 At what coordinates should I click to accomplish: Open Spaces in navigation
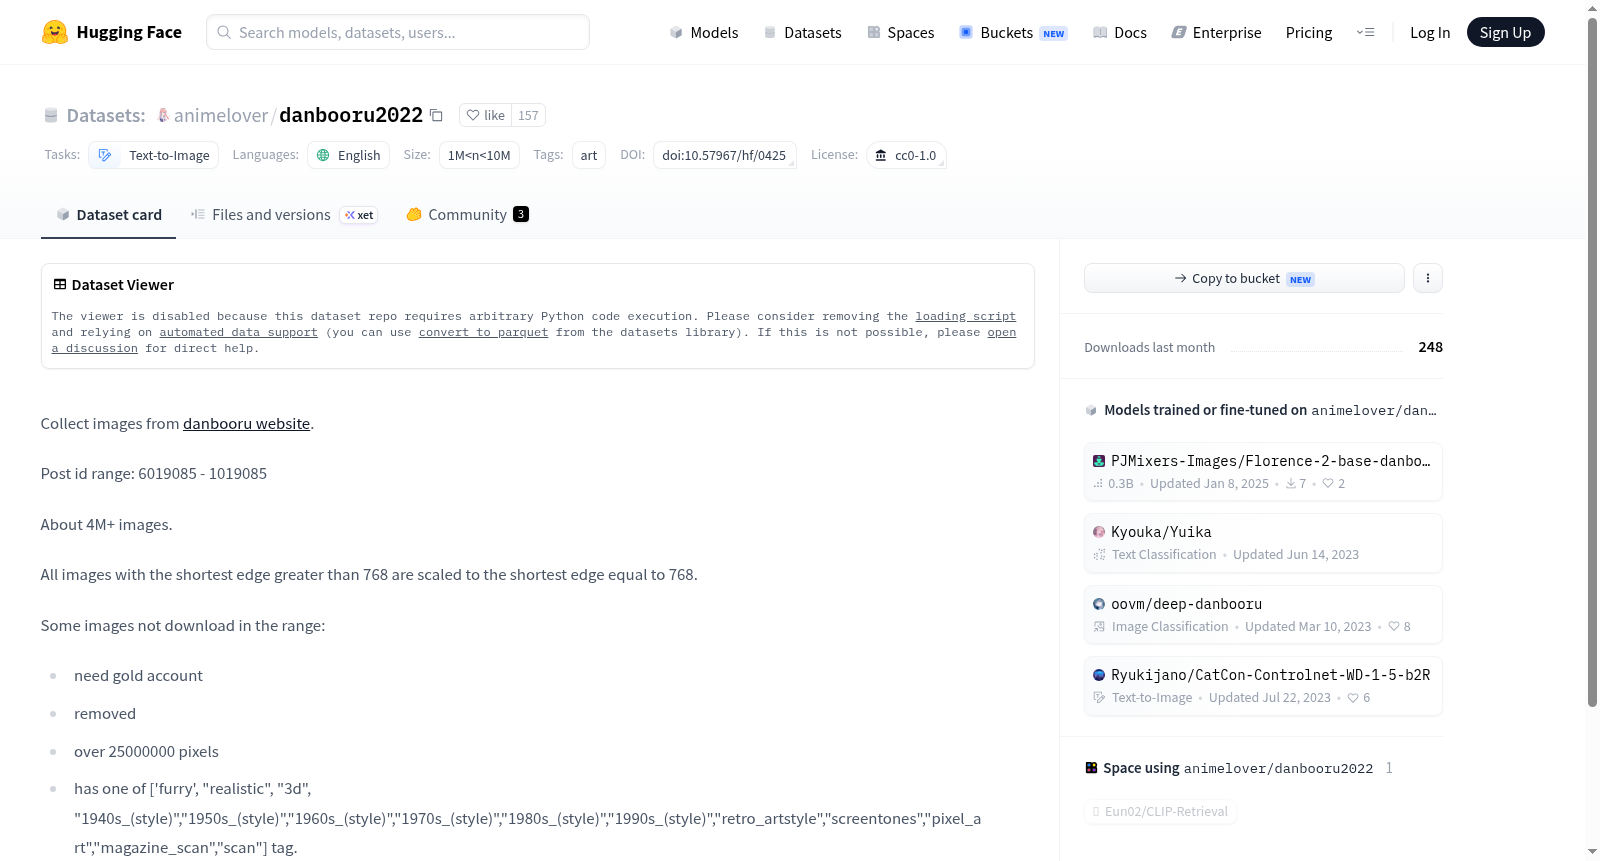click(900, 32)
